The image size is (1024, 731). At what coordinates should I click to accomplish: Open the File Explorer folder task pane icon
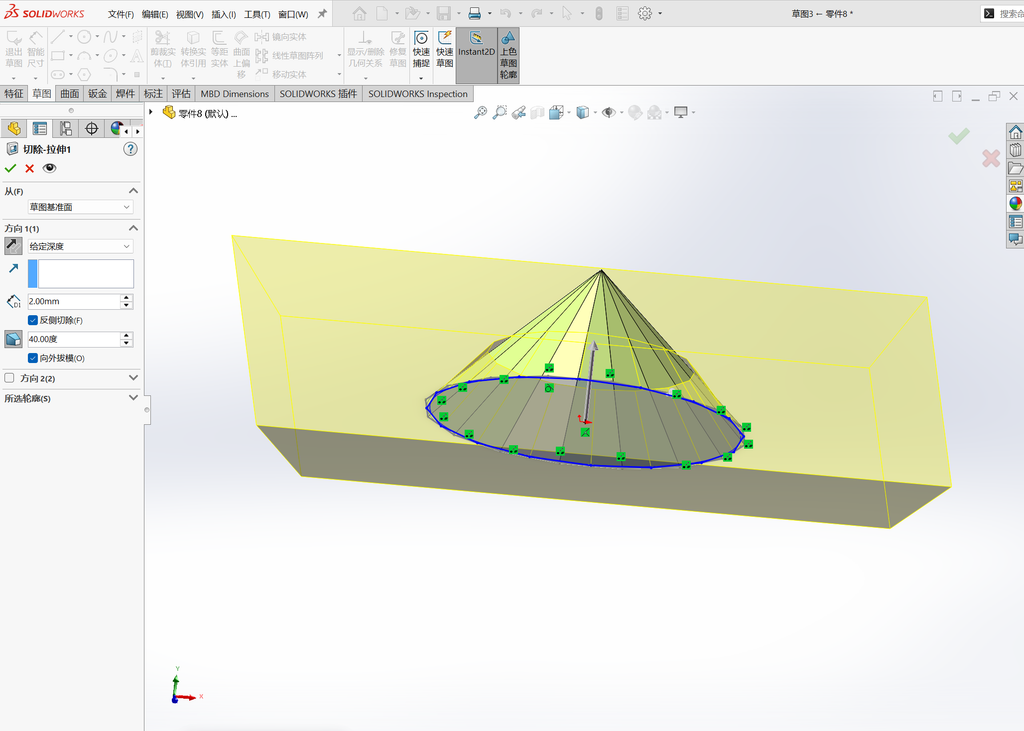click(1016, 168)
